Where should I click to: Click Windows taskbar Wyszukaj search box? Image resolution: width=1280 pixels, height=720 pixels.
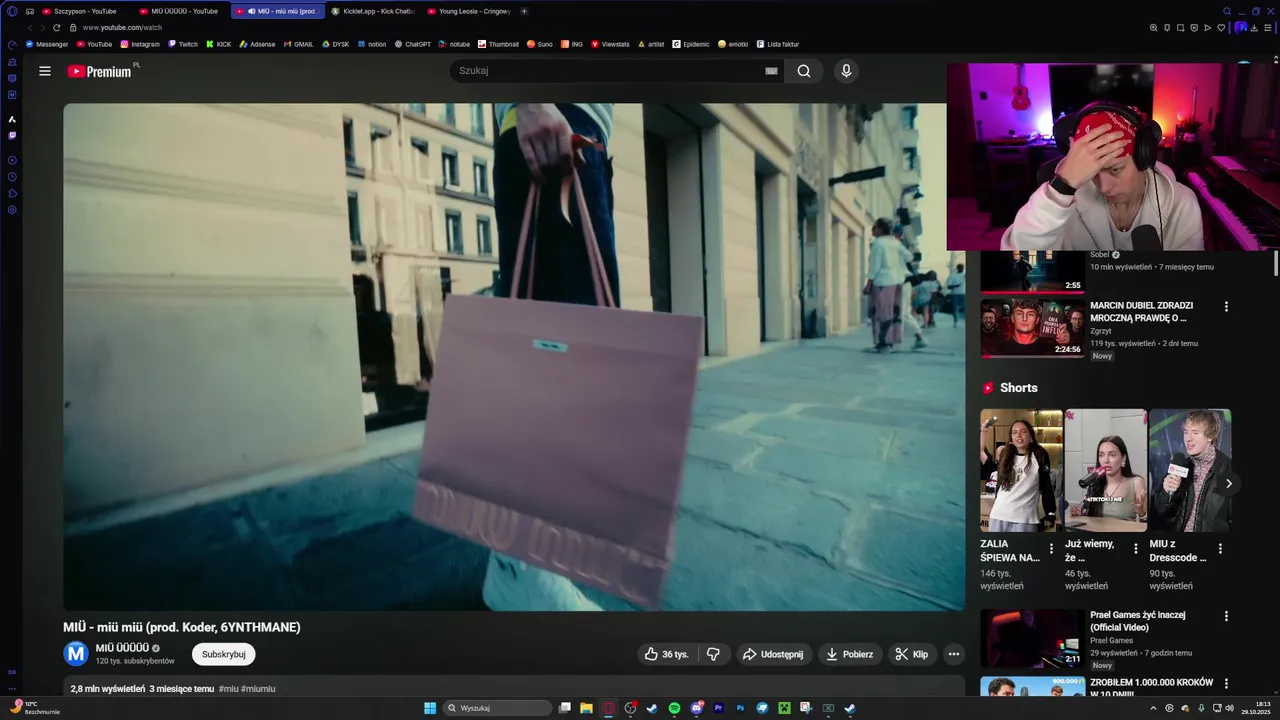pyautogui.click(x=497, y=708)
